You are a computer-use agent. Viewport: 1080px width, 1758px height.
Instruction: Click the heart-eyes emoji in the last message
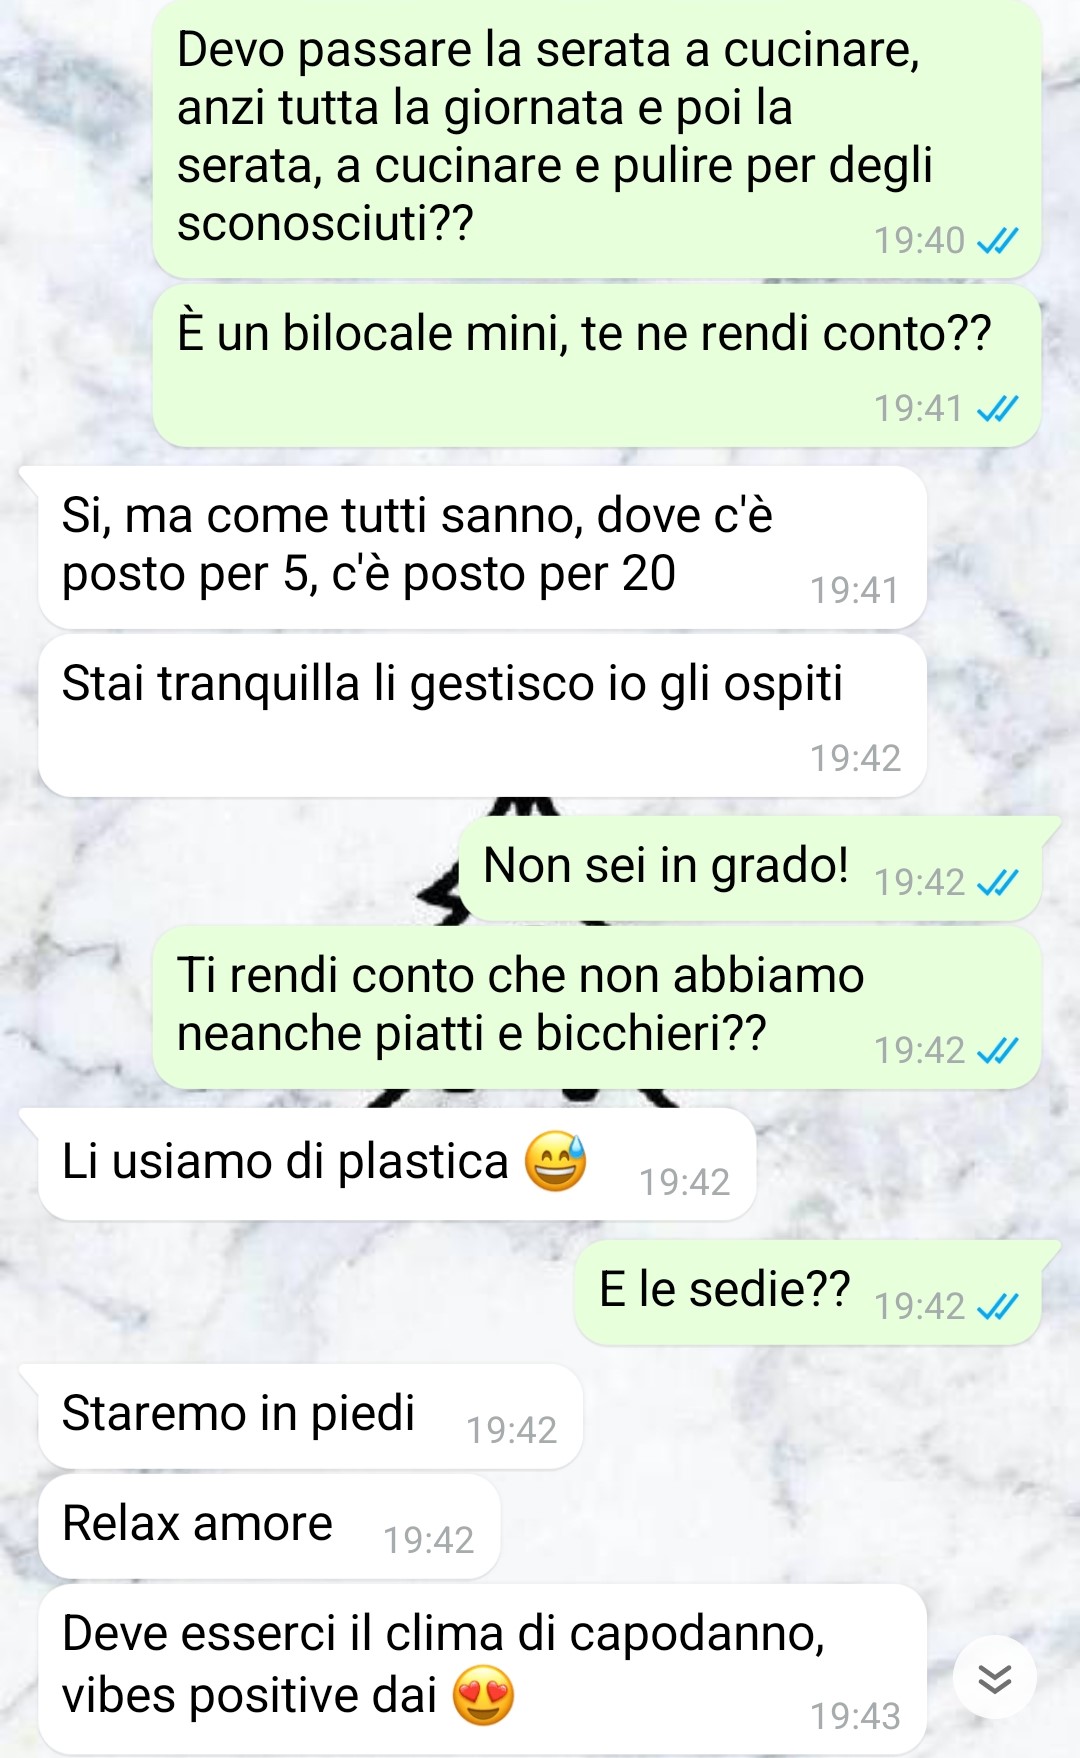483,1696
